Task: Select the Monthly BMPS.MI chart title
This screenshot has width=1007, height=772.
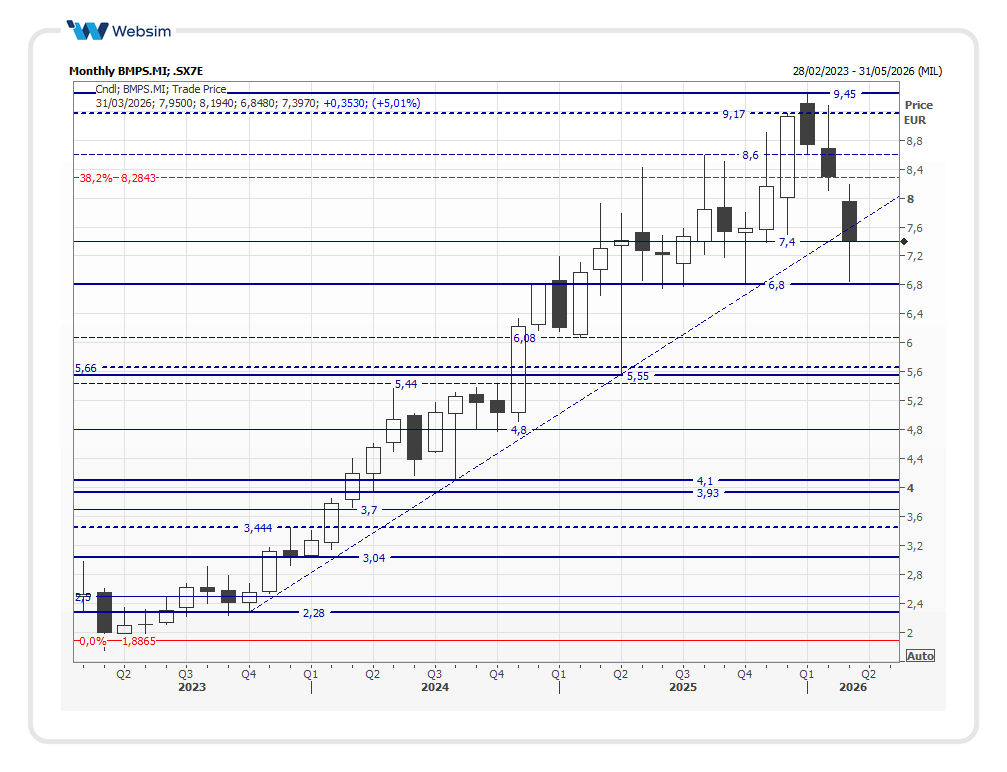Action: 135,71
